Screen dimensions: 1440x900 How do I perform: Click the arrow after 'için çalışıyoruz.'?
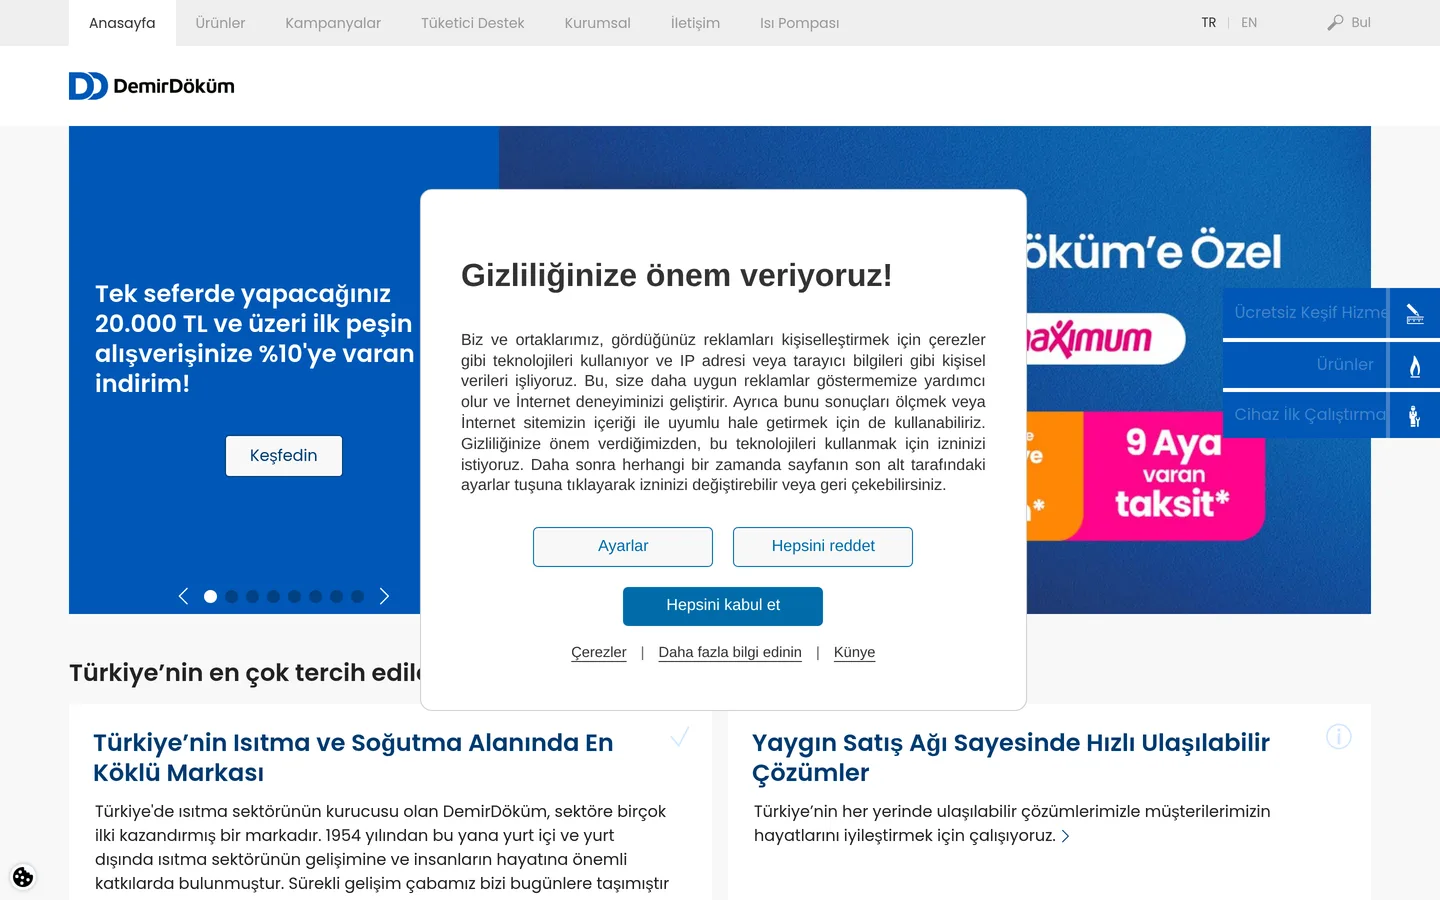coord(1066,837)
